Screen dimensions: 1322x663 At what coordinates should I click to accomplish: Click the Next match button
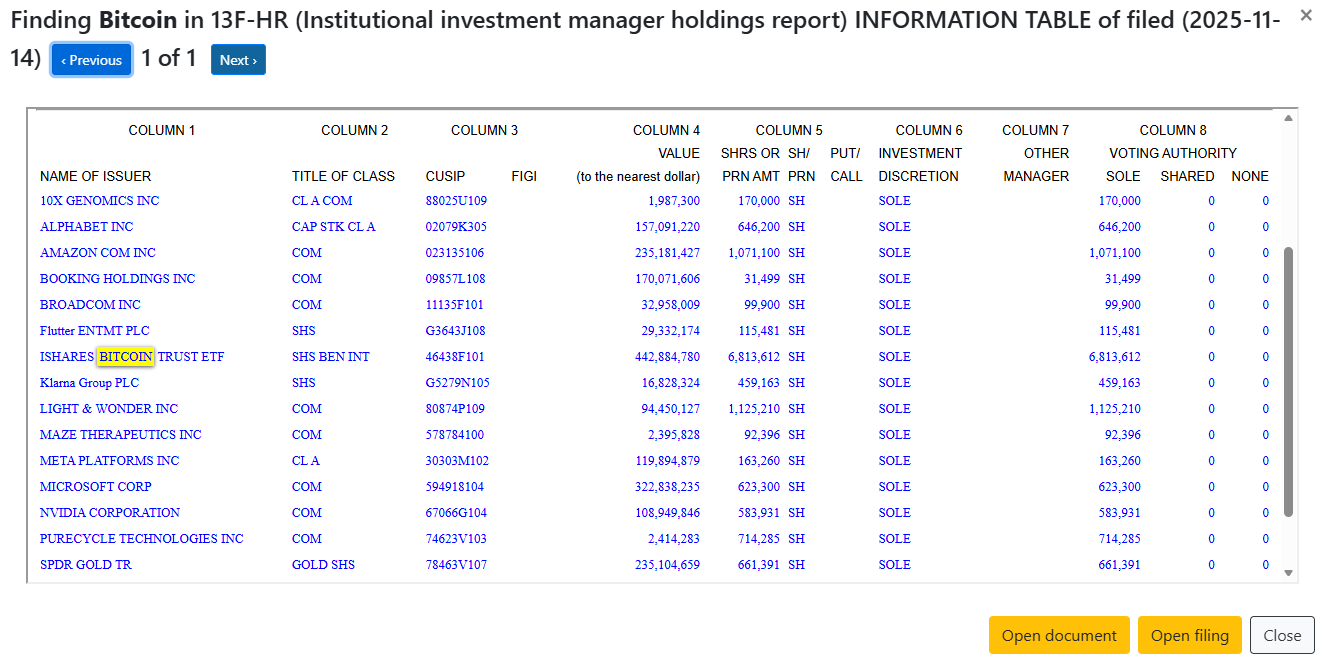238,60
